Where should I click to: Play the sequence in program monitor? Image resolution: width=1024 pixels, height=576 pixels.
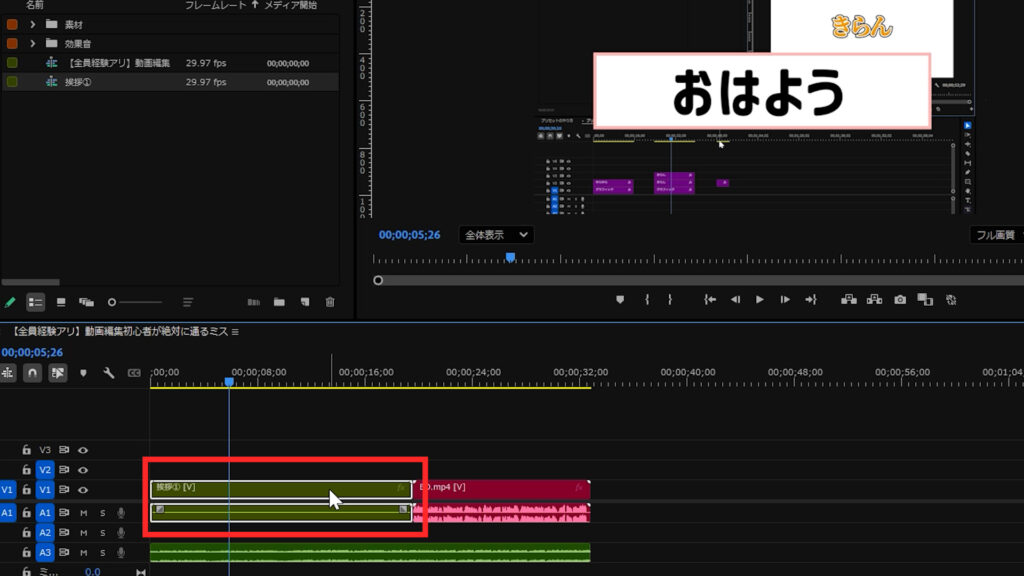point(760,300)
